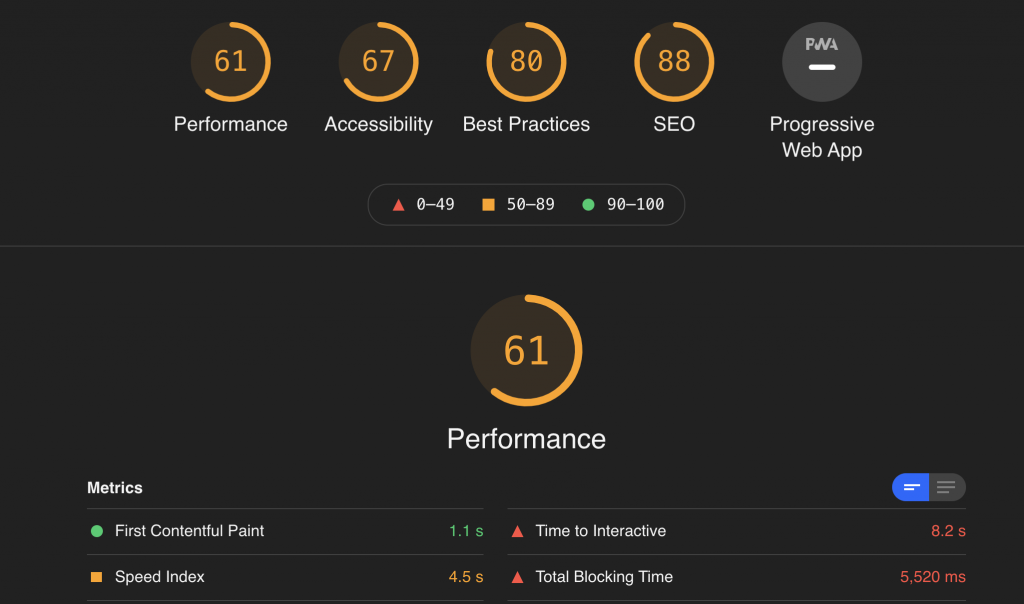Image resolution: width=1024 pixels, height=604 pixels.
Task: Expand the Time to Interactive metric row
Action: pos(737,532)
